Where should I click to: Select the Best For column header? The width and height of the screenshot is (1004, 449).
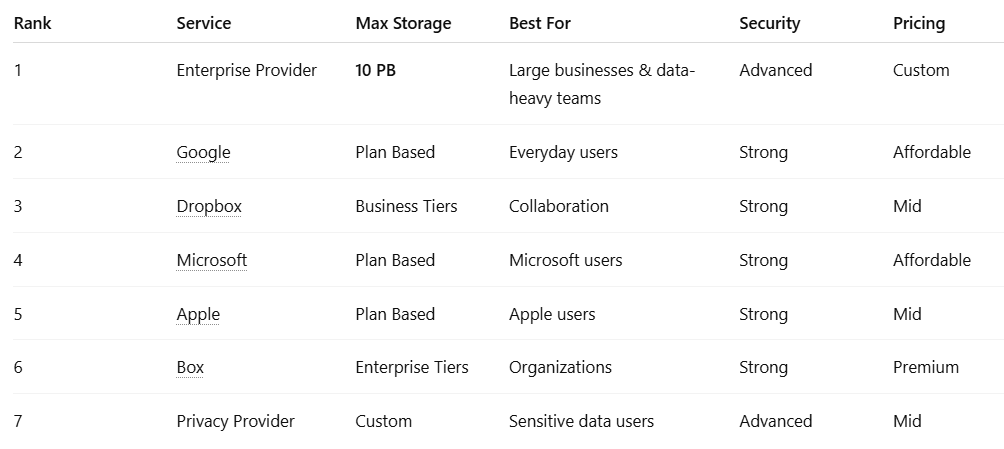click(x=539, y=23)
